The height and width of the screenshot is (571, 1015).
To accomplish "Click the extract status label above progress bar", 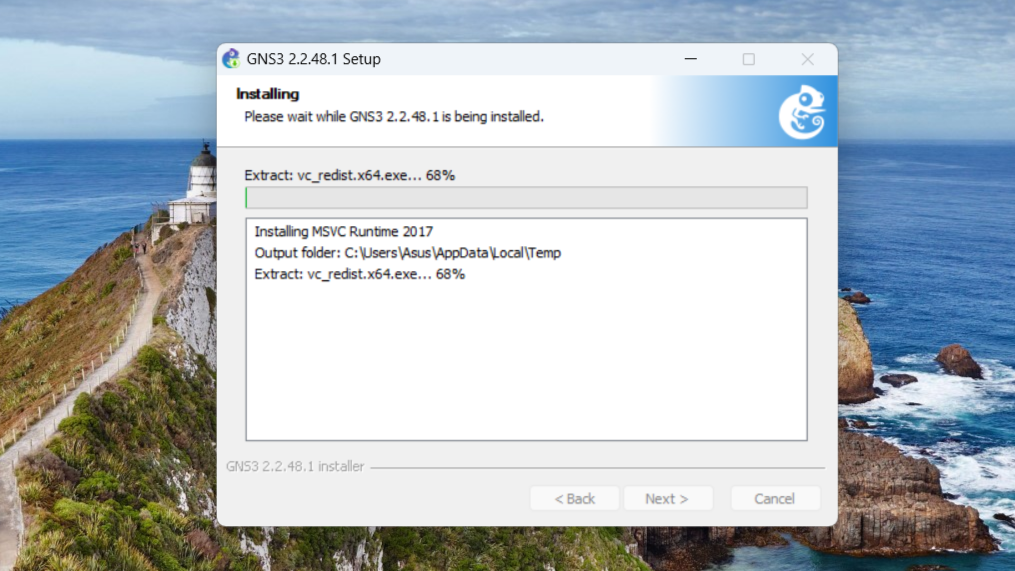I will pos(350,175).
